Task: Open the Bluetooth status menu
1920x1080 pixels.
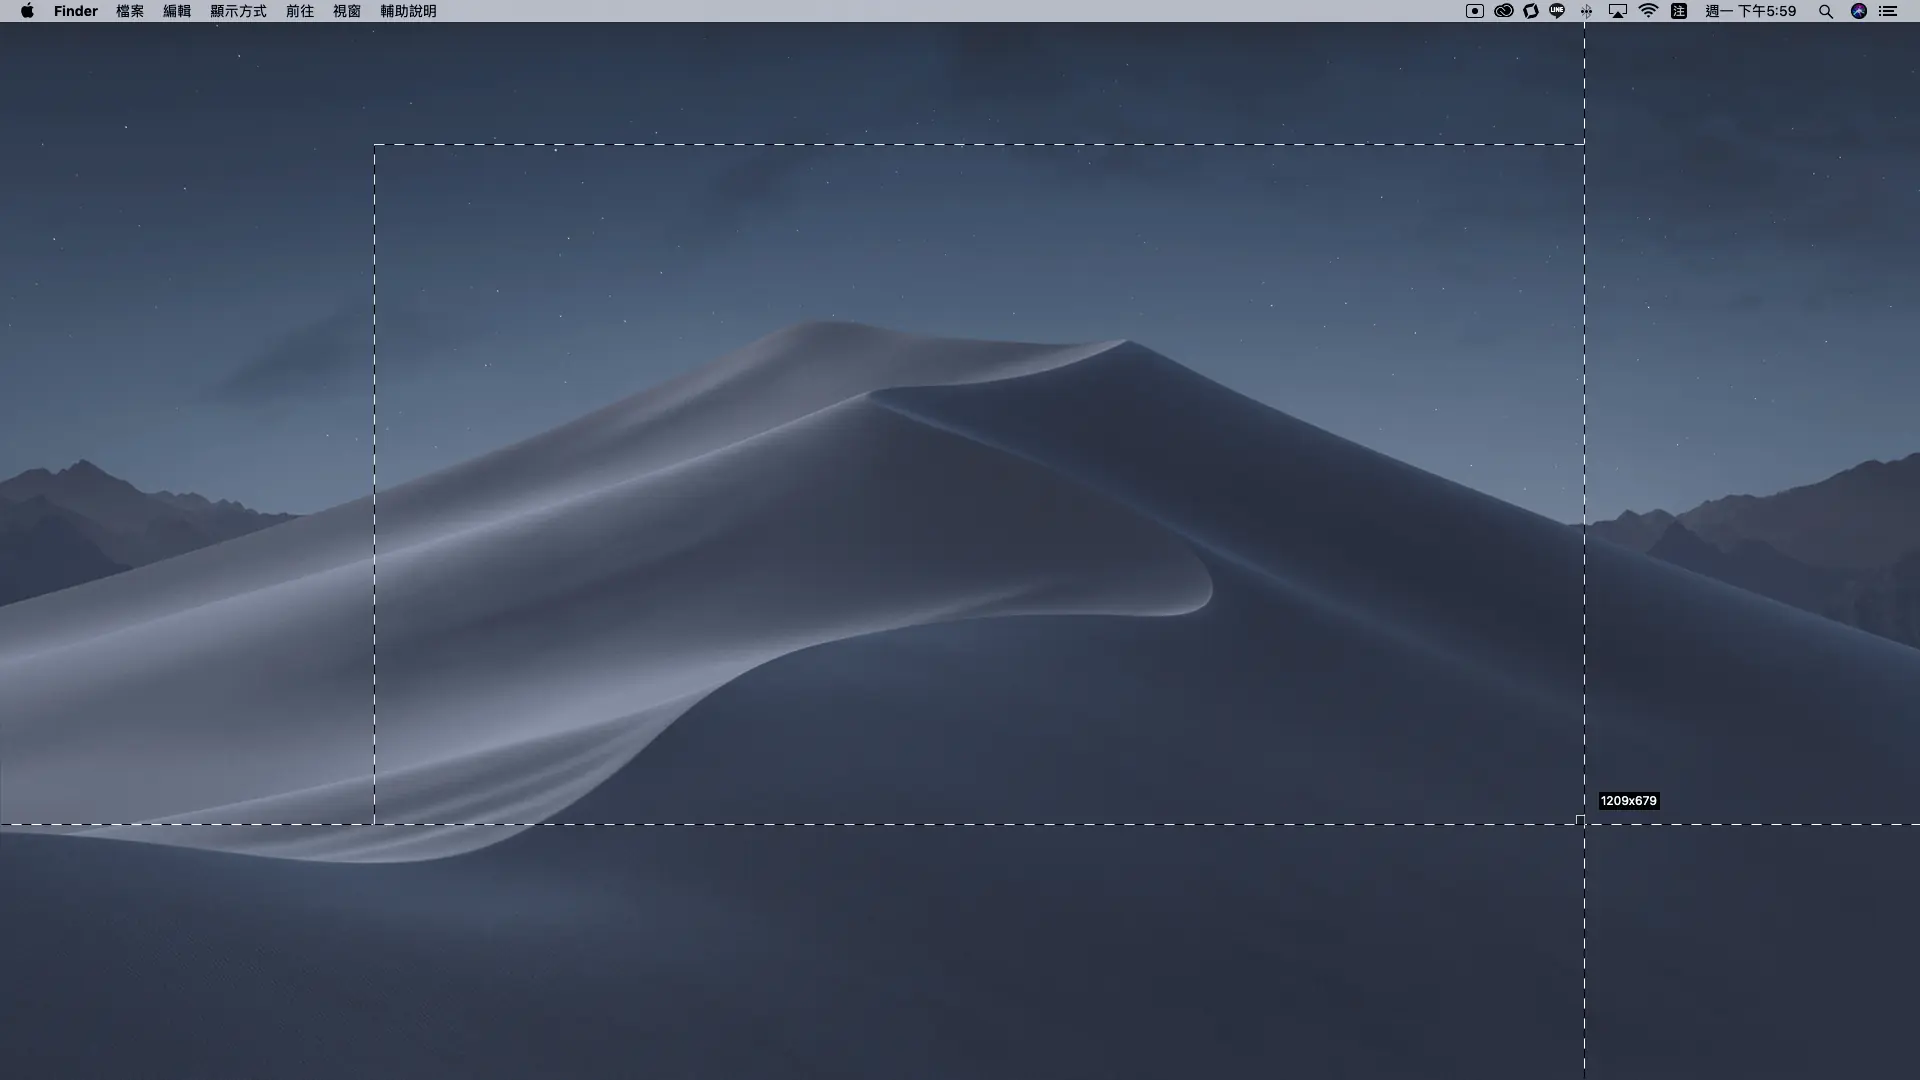Action: (1586, 11)
